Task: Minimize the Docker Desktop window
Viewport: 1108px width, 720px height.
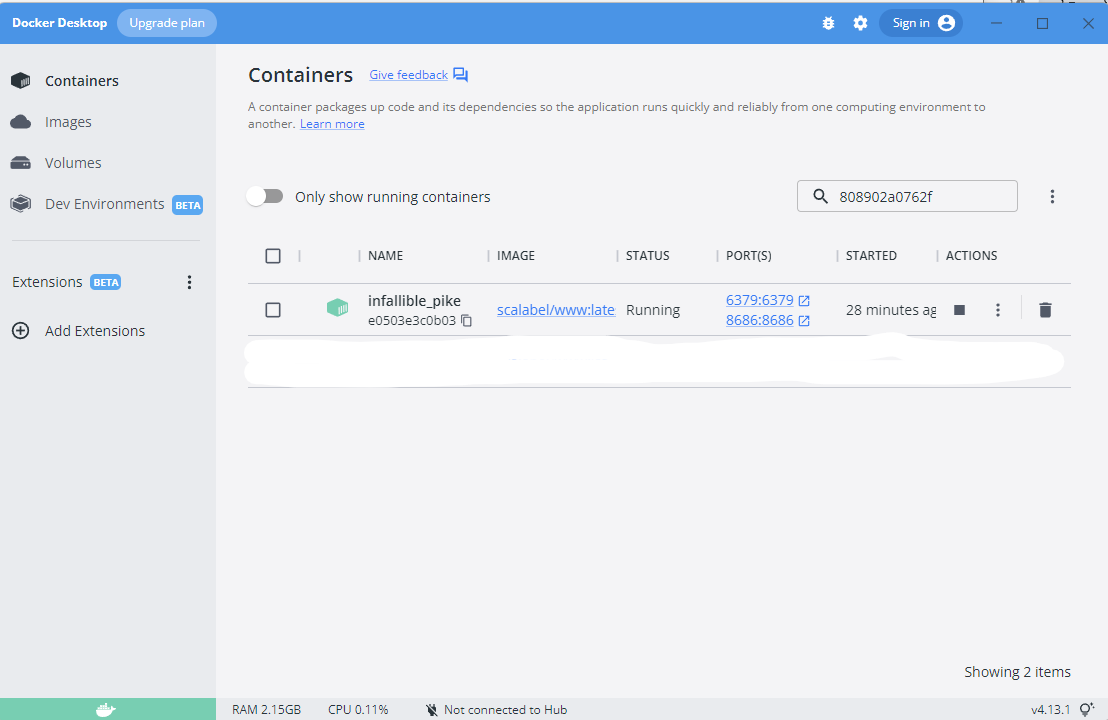Action: pyautogui.click(x=996, y=23)
